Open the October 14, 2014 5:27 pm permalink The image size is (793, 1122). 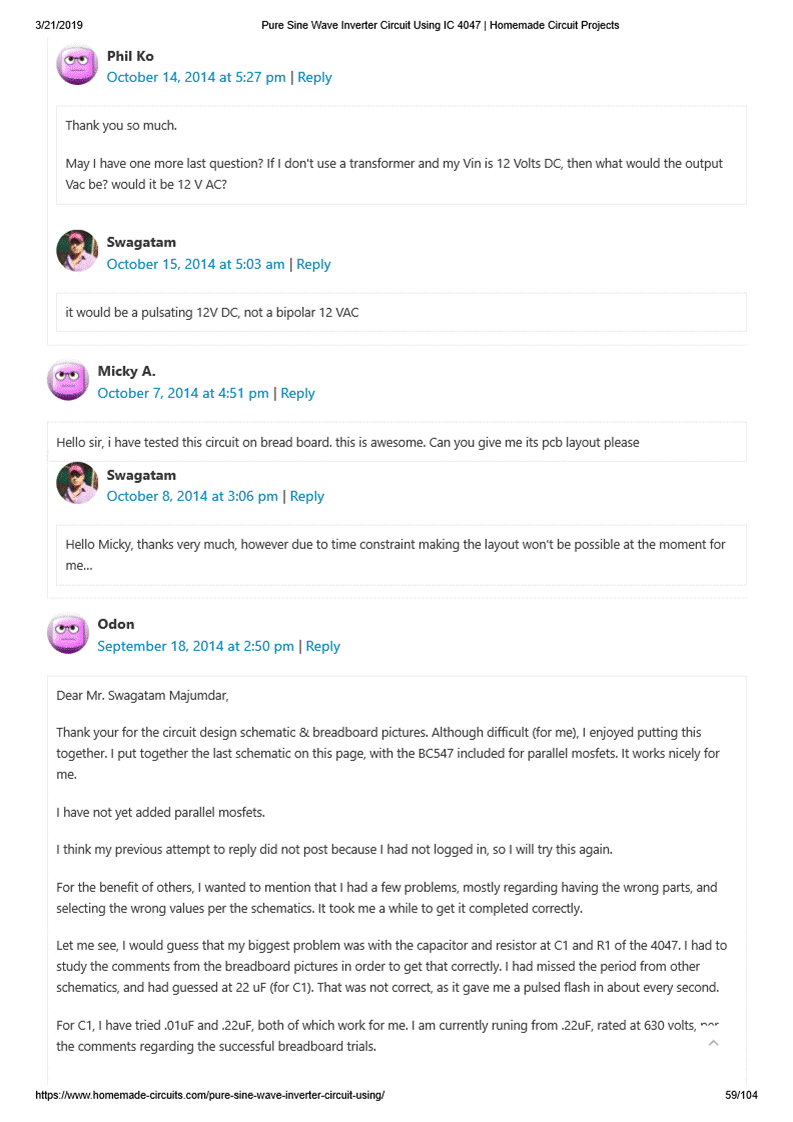pos(196,77)
